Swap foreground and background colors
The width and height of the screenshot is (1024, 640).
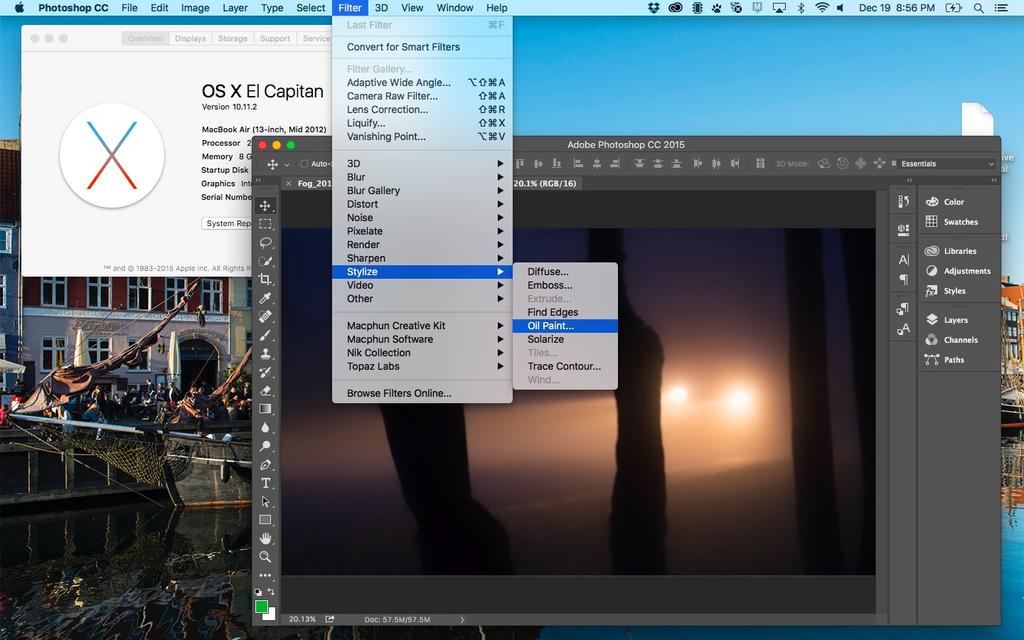[x=271, y=593]
